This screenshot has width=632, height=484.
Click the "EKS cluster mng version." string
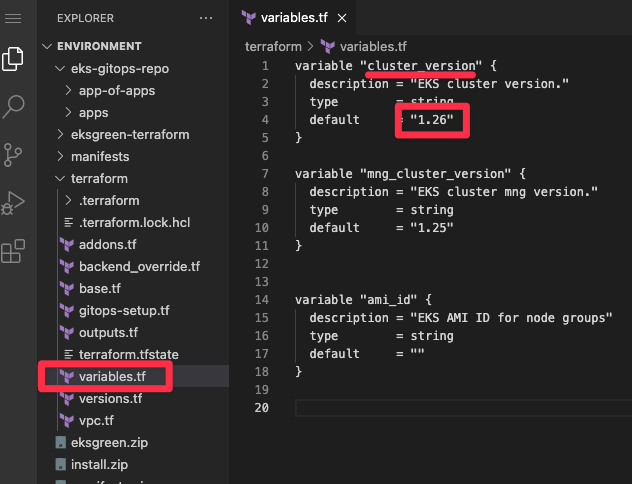click(x=504, y=192)
